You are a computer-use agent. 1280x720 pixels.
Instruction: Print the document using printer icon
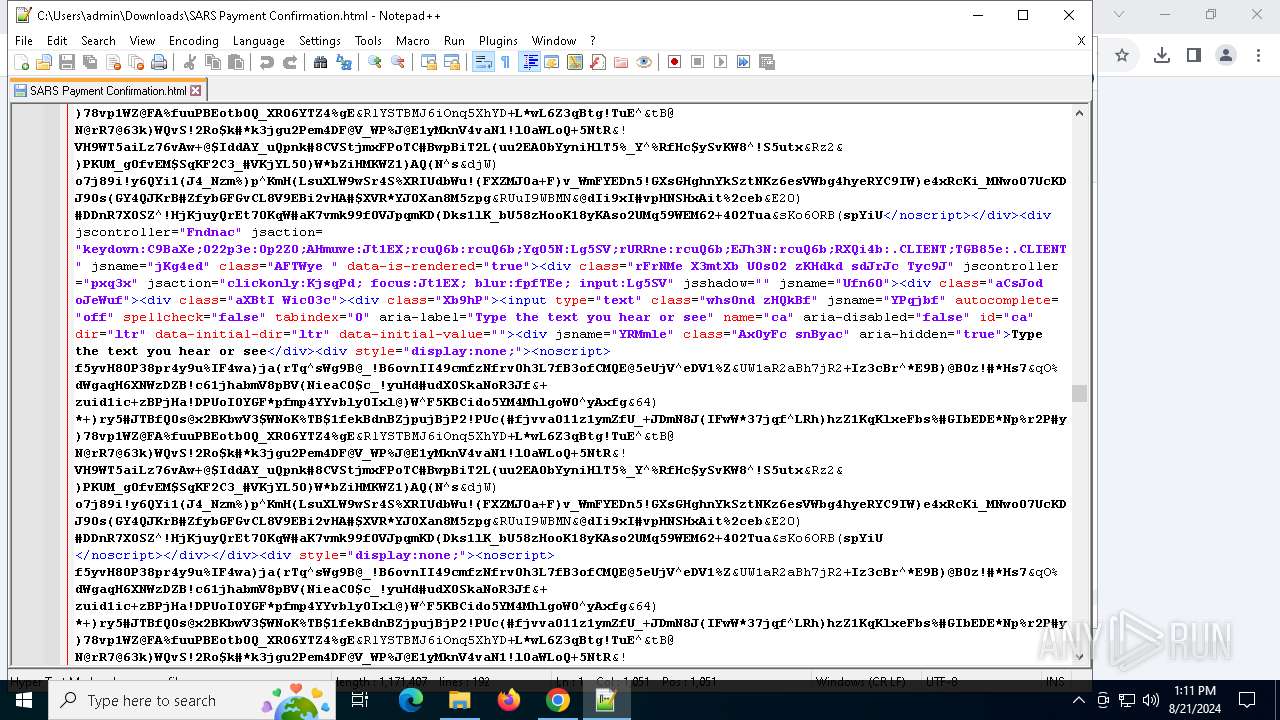pyautogui.click(x=159, y=62)
